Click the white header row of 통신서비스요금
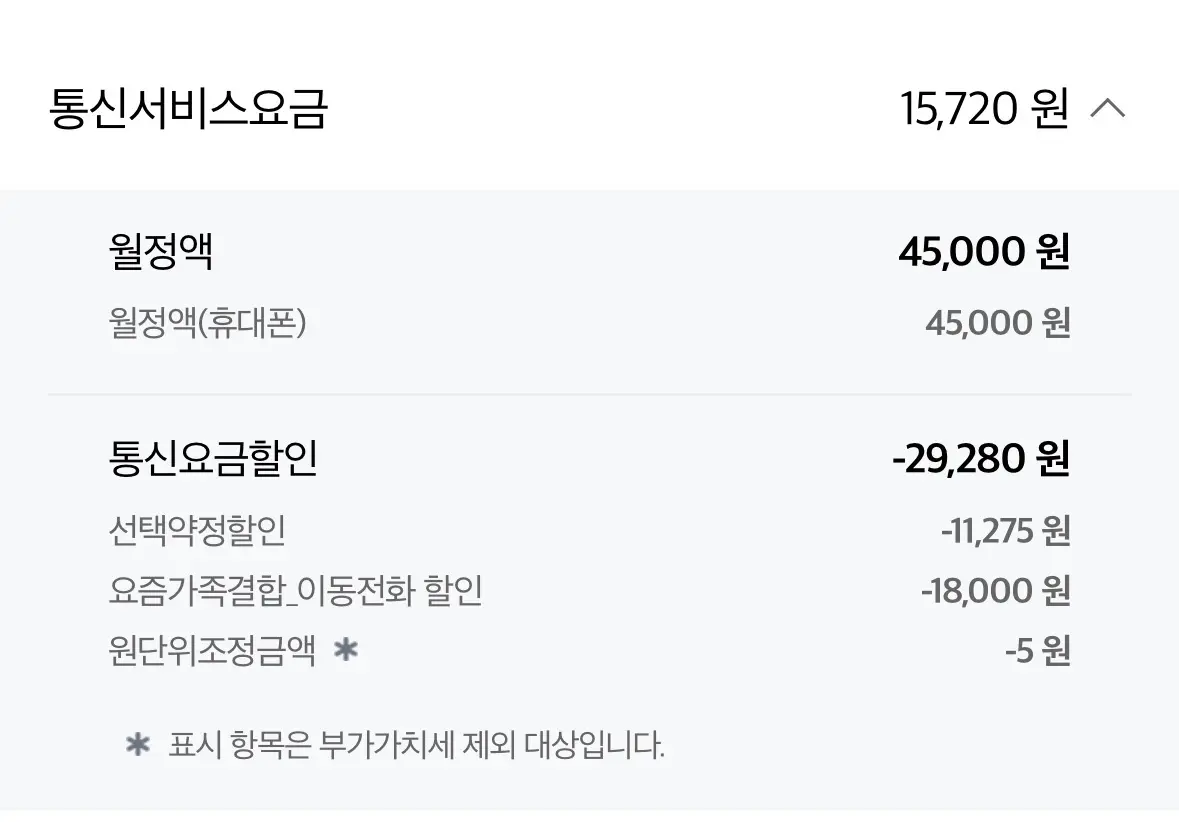The height and width of the screenshot is (822, 1179). coord(590,109)
